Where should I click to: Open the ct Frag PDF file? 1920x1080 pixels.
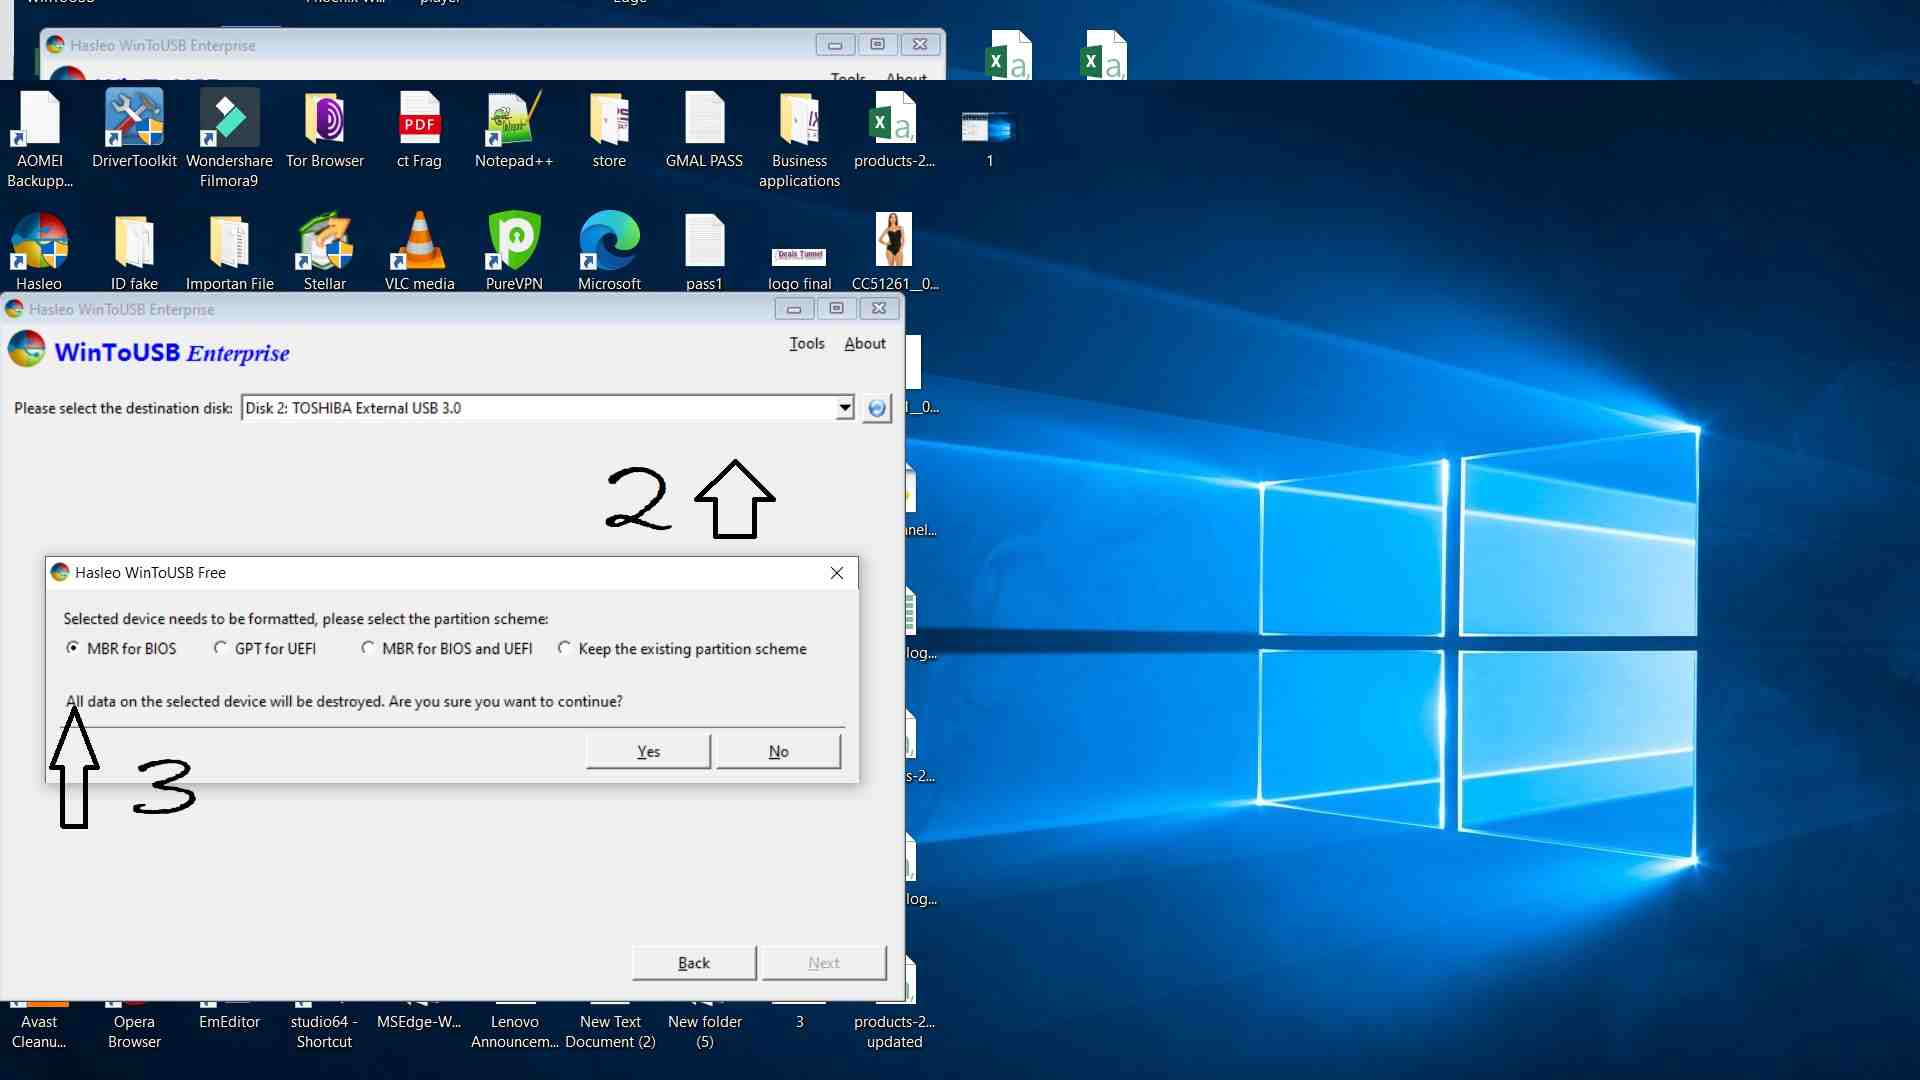click(419, 129)
